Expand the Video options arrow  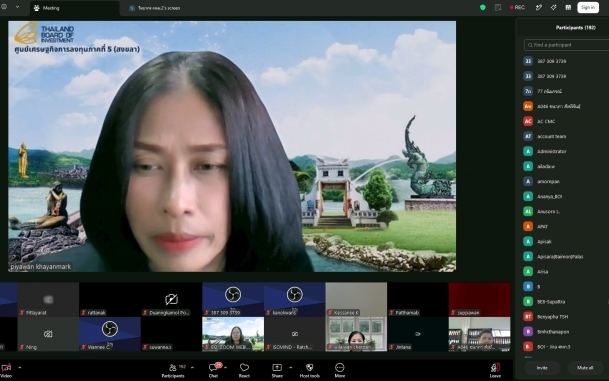point(19,367)
